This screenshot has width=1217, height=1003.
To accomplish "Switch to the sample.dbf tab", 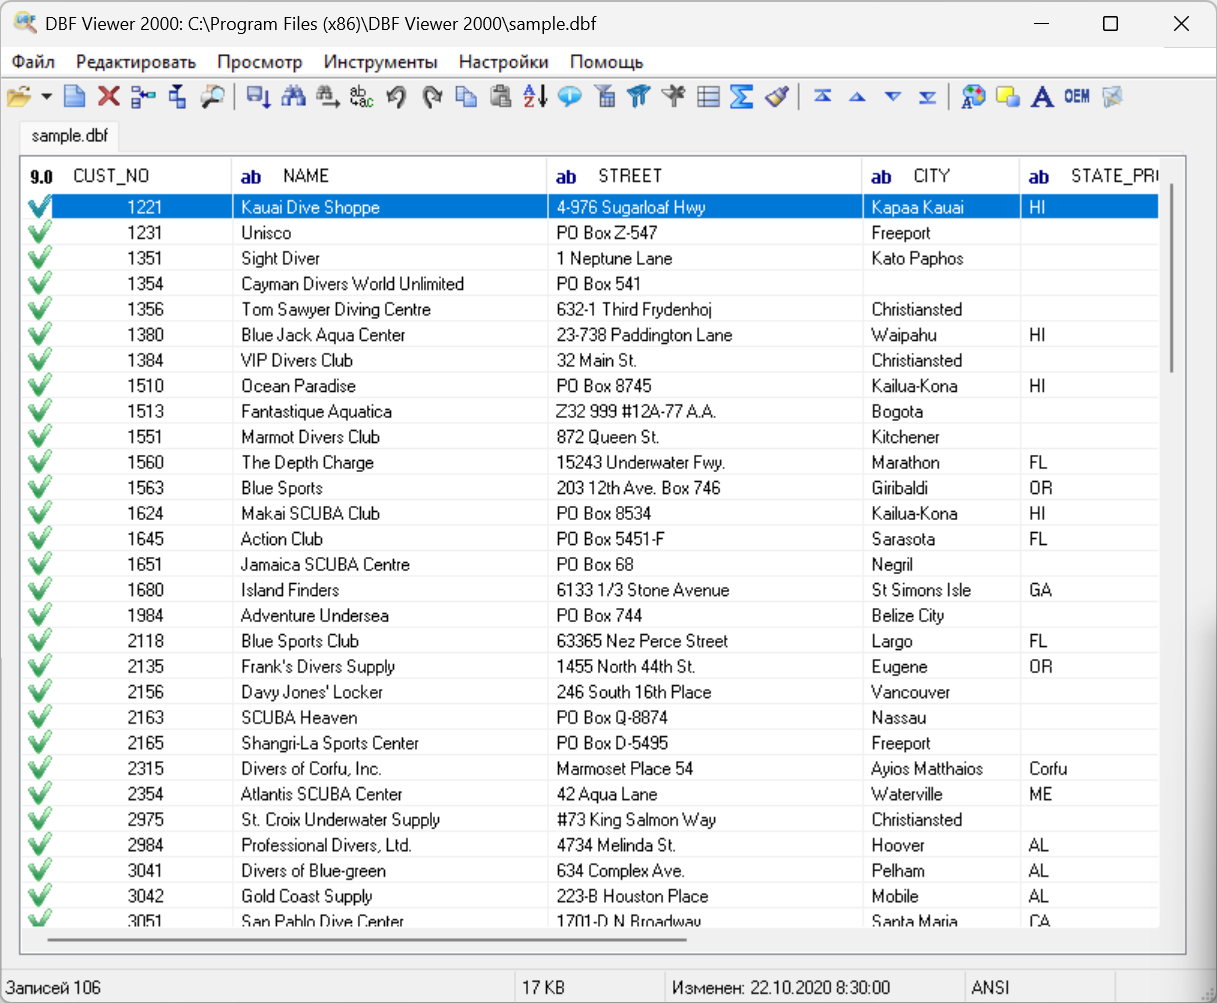I will pyautogui.click(x=69, y=135).
